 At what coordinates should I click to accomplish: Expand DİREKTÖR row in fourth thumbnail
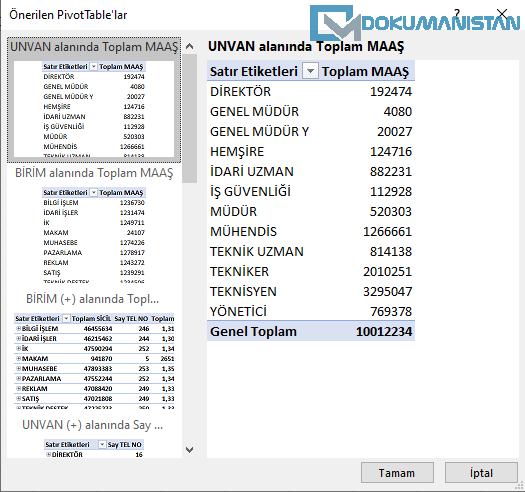(48, 454)
